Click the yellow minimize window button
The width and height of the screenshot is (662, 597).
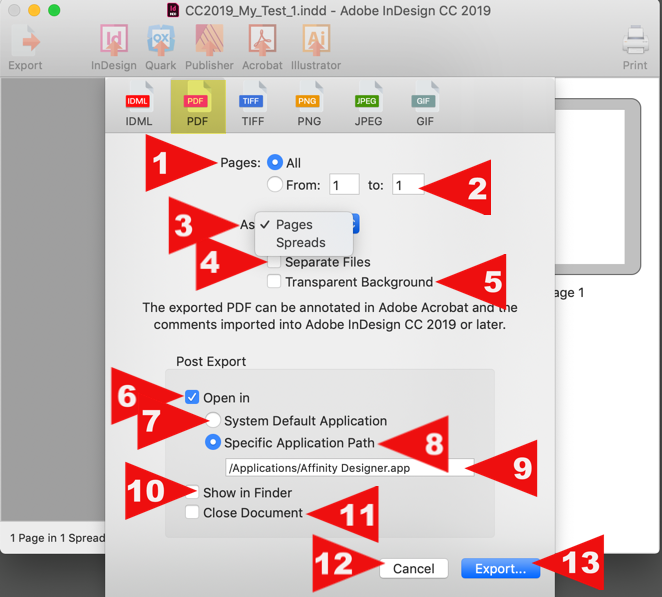click(x=34, y=10)
